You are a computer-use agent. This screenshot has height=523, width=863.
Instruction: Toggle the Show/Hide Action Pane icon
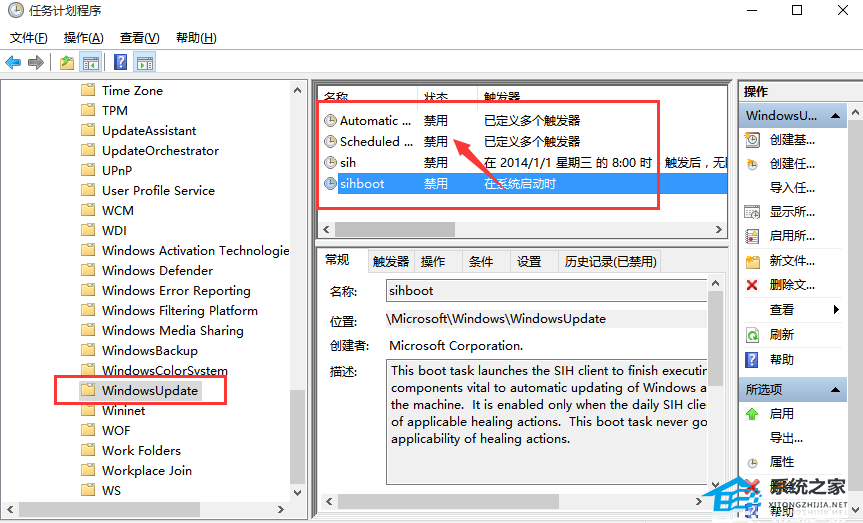[145, 63]
